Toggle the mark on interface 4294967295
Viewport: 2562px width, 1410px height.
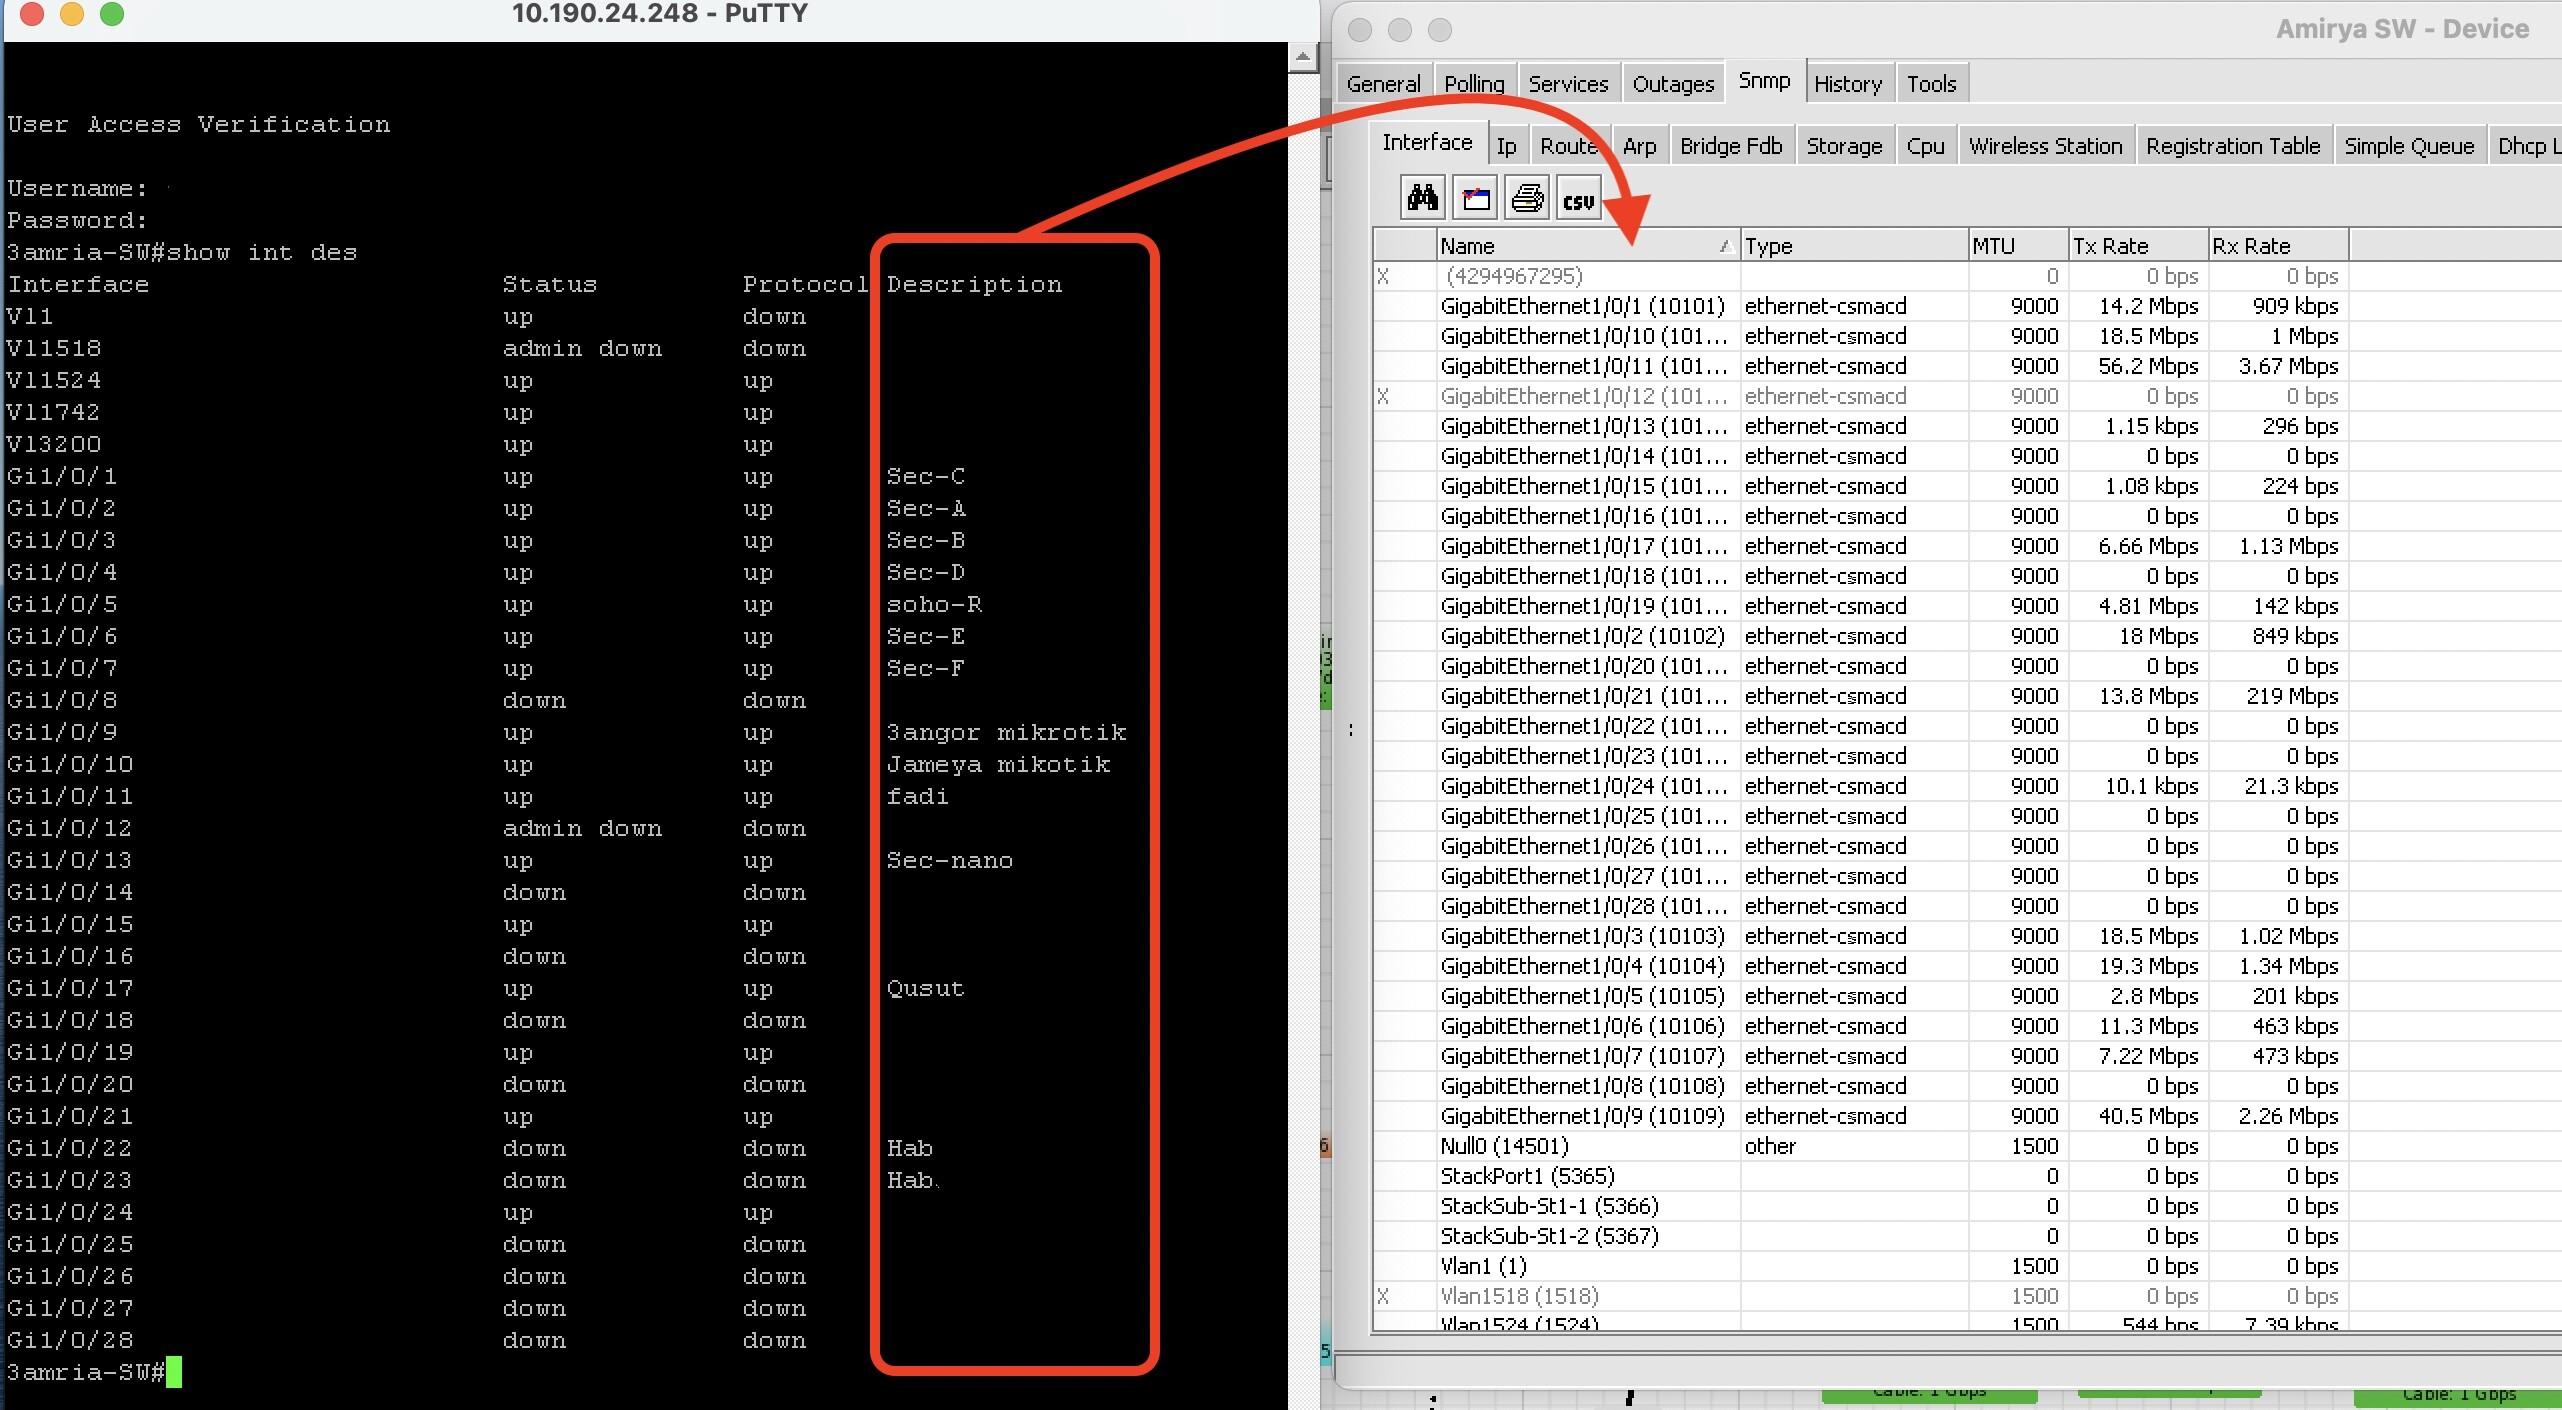1385,276
